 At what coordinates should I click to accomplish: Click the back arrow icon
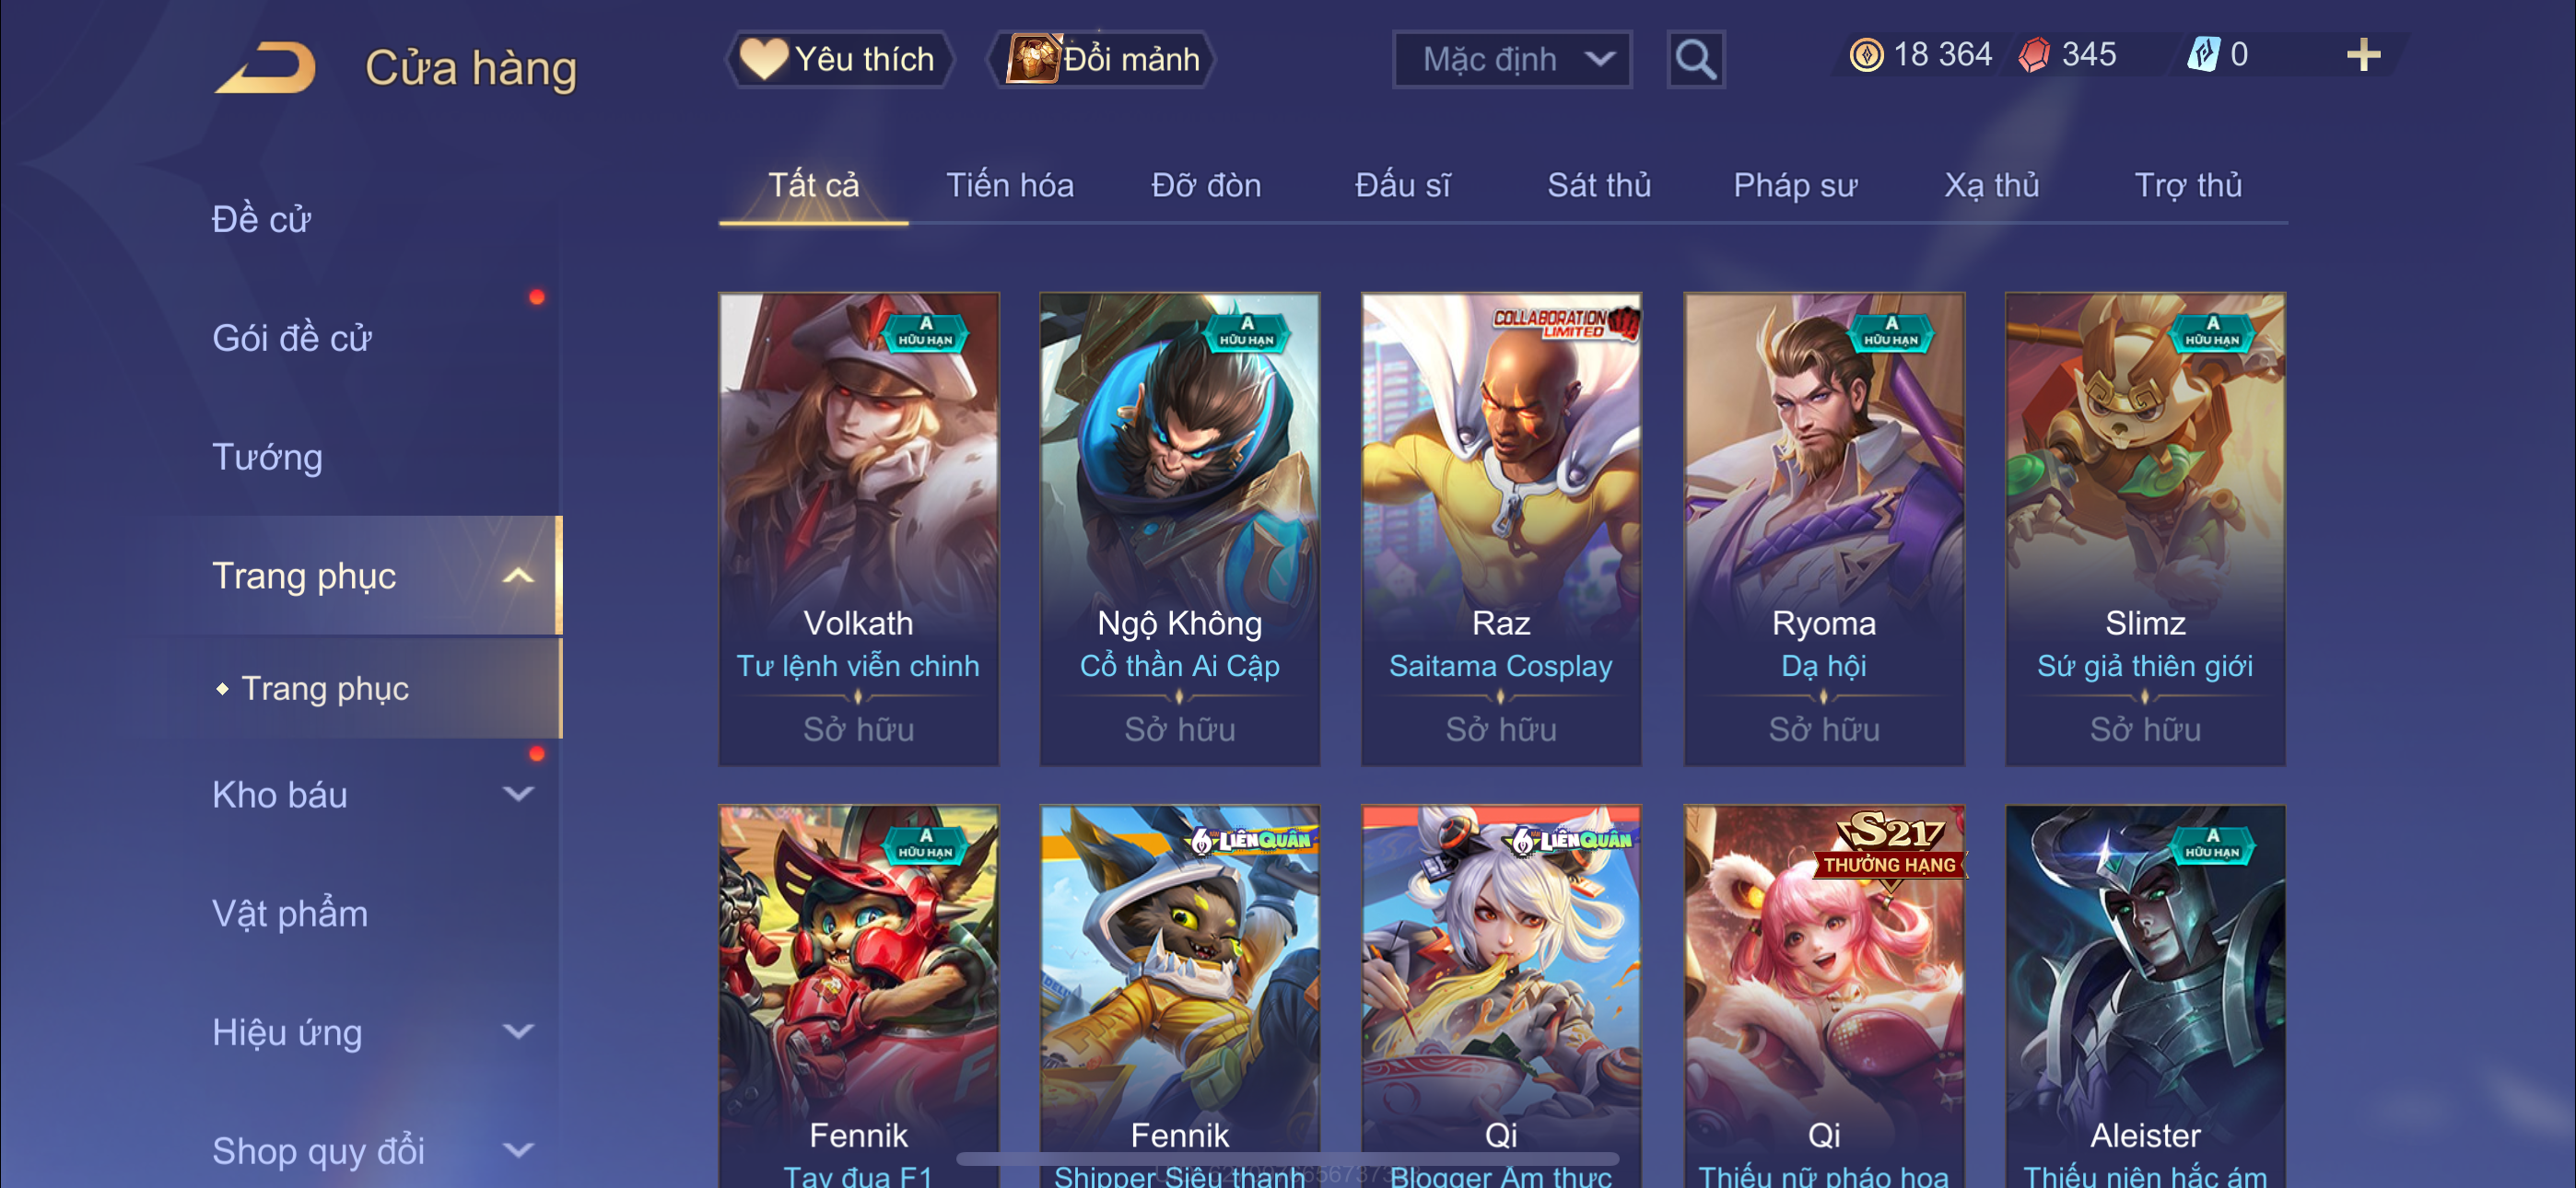tap(266, 68)
